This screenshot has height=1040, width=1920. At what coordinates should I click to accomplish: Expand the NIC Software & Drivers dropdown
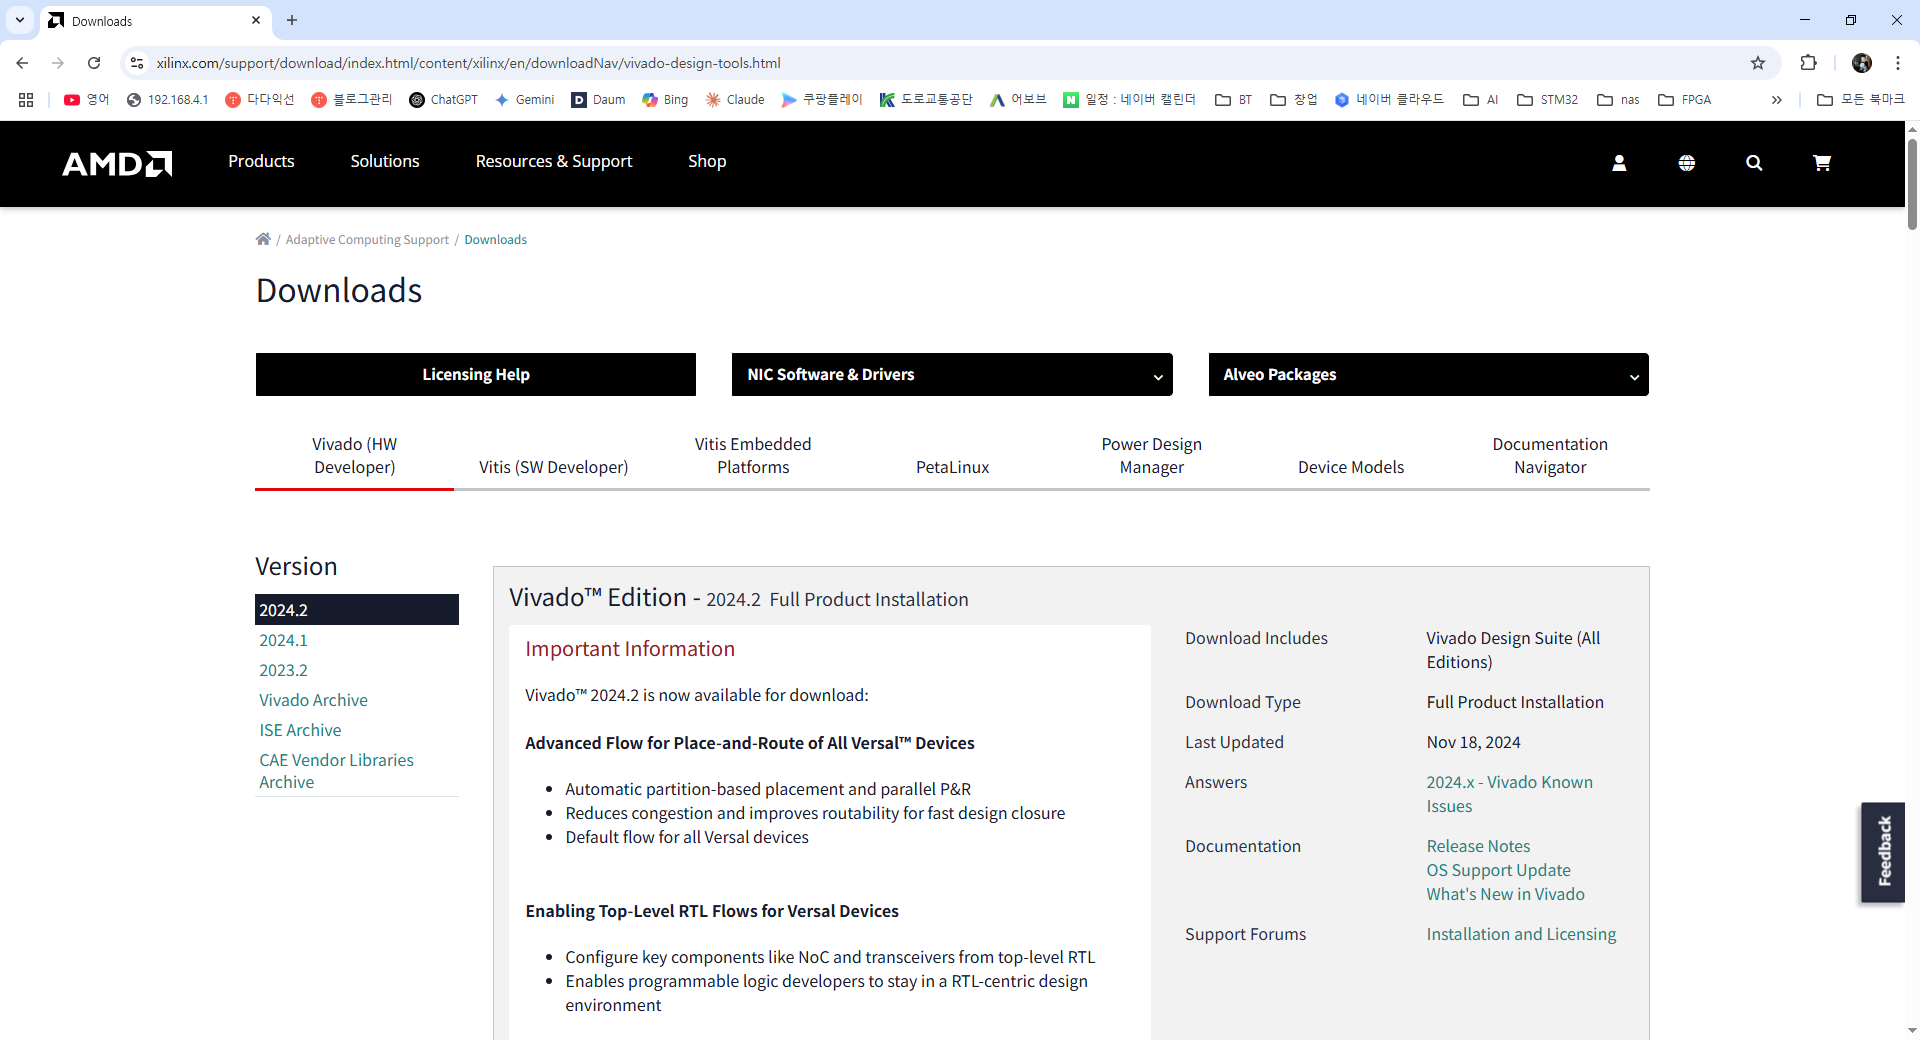point(952,375)
